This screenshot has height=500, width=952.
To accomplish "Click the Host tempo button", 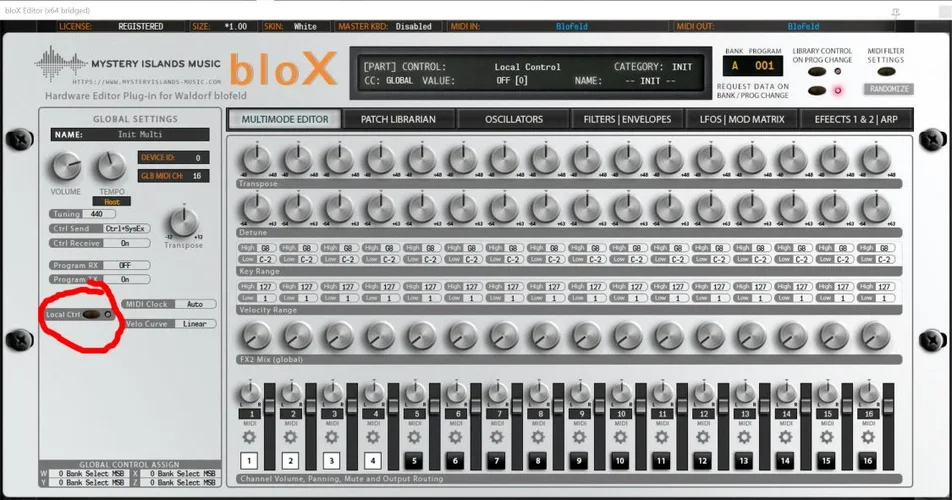I will pos(112,201).
